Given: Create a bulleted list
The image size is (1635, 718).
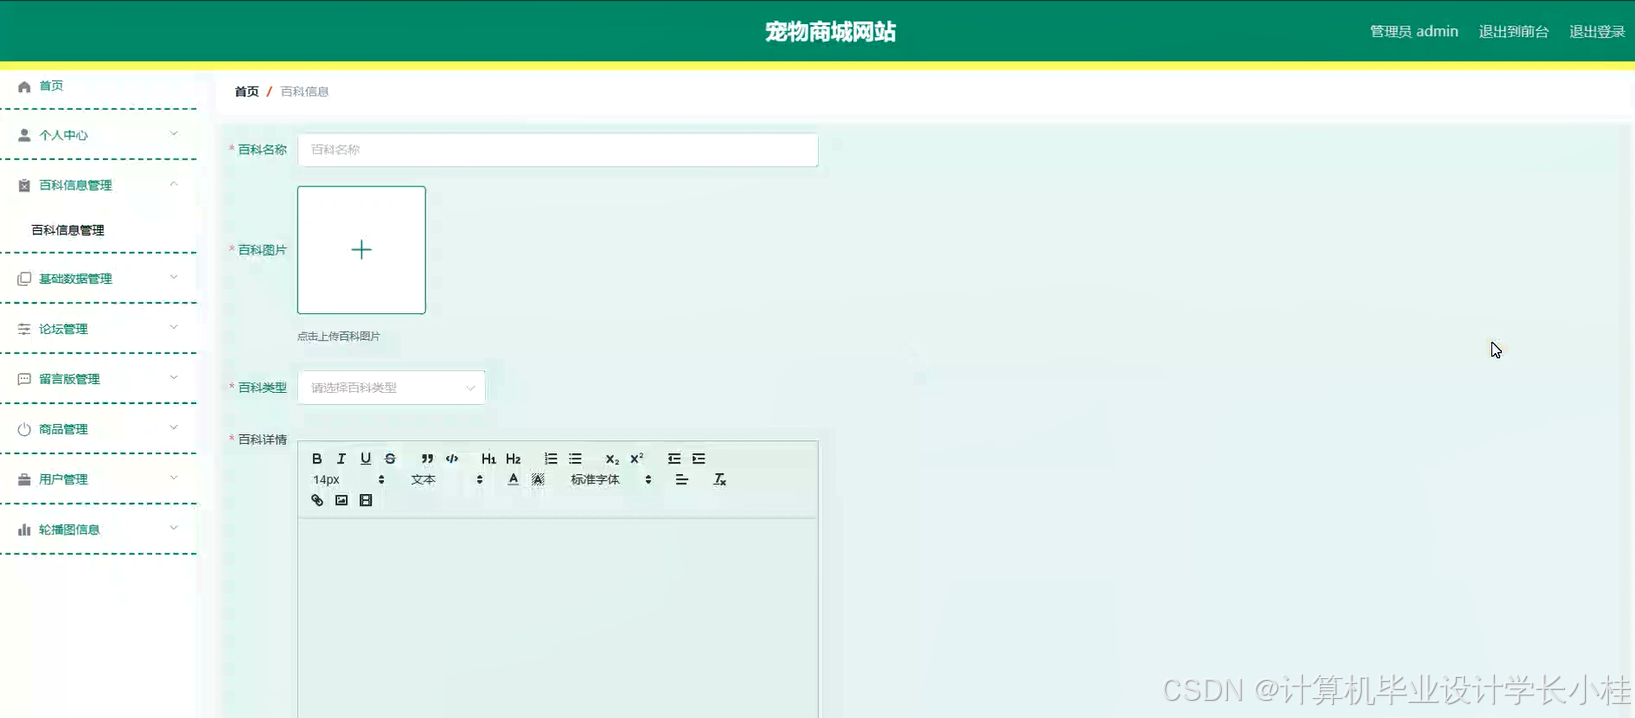Looking at the screenshot, I should (575, 459).
